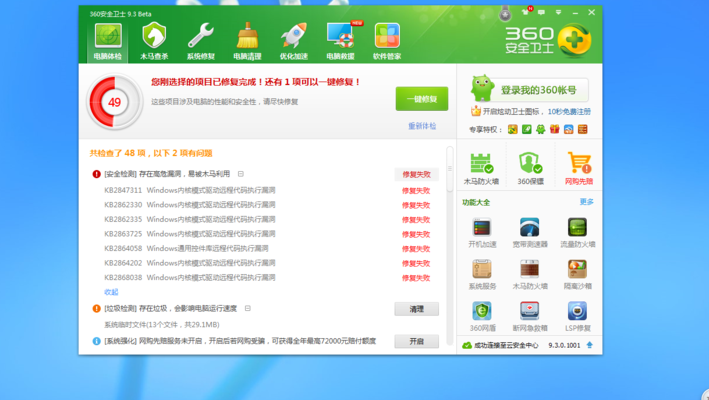The width and height of the screenshot is (709, 400).
Task: Click the 重新体检 link
Action: [422, 126]
